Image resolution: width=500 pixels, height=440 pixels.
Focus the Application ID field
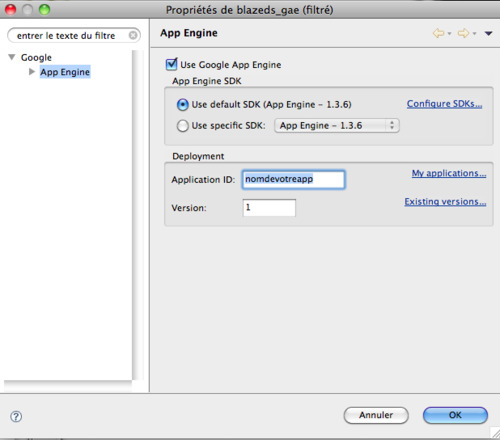click(x=293, y=180)
